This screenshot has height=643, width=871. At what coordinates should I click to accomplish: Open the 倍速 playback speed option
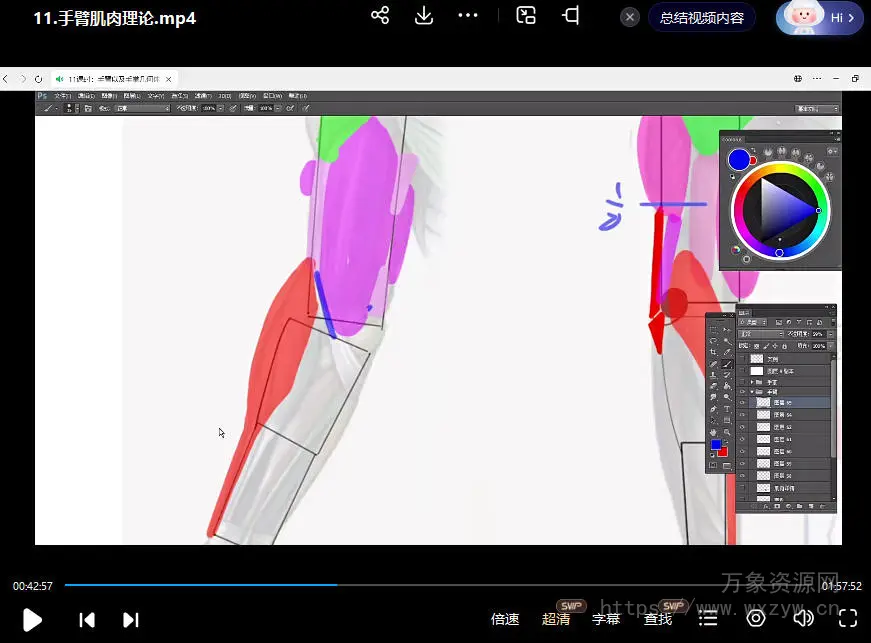[x=505, y=619]
